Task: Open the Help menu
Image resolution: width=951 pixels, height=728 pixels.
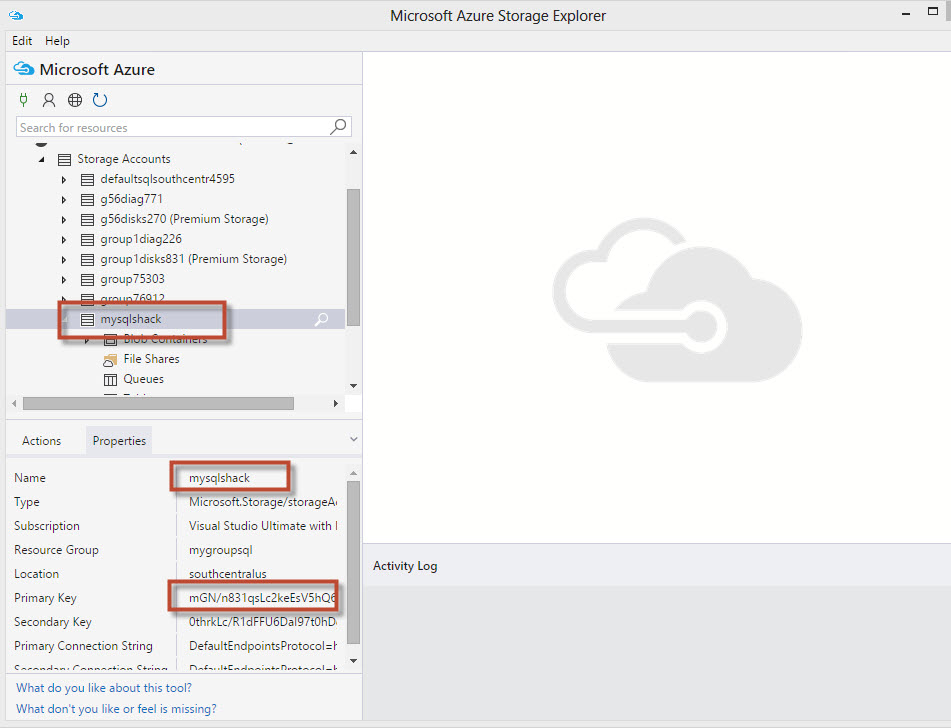Action: tap(57, 41)
